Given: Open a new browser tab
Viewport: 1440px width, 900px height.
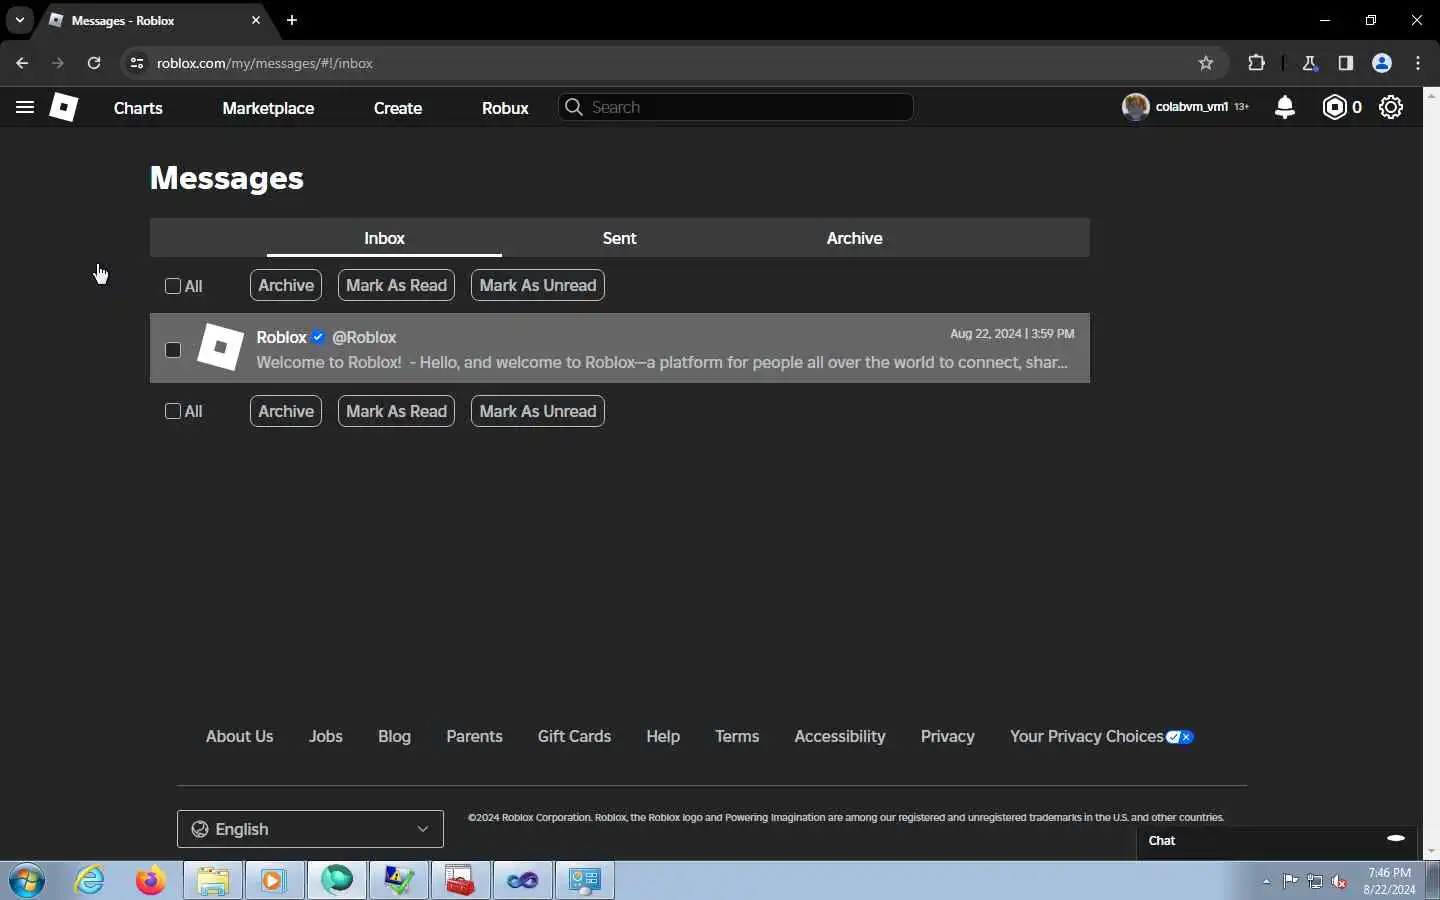Looking at the screenshot, I should [x=291, y=20].
